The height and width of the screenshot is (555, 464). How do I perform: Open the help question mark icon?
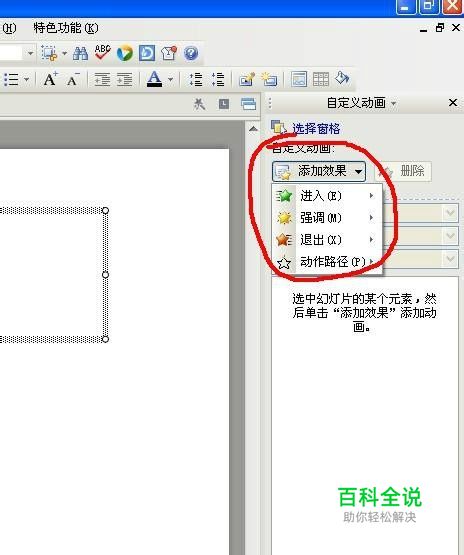(x=191, y=53)
